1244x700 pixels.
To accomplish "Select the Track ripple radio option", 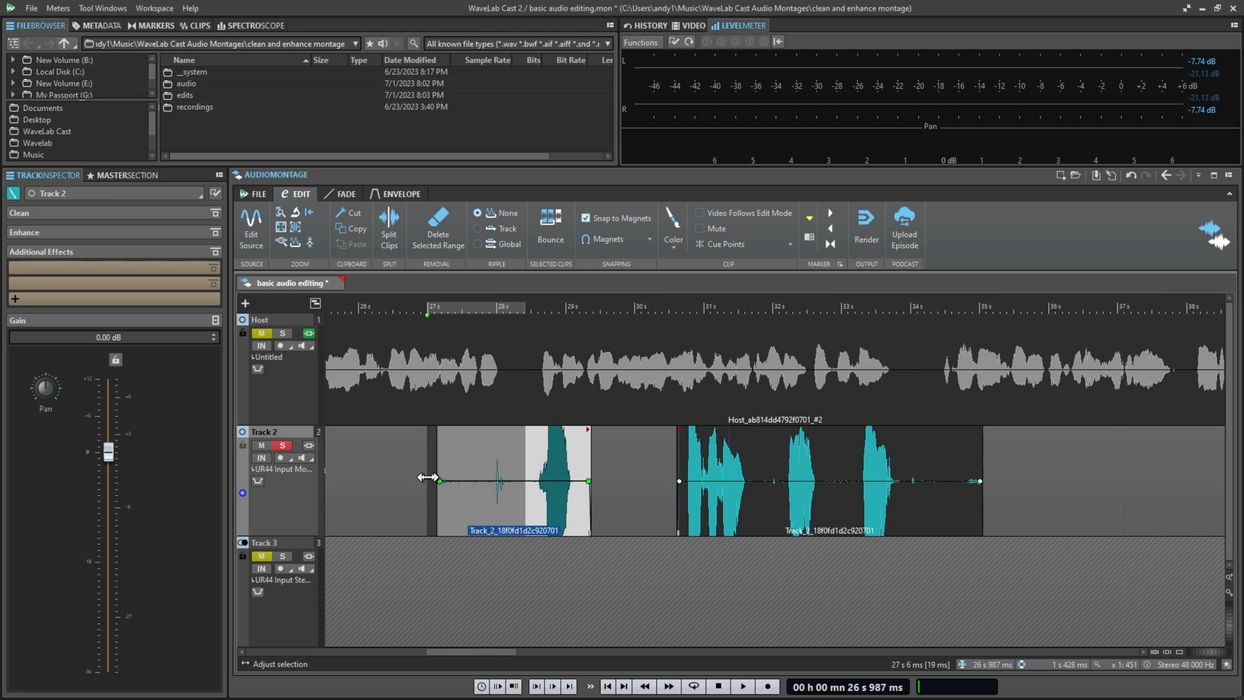I will [478, 229].
